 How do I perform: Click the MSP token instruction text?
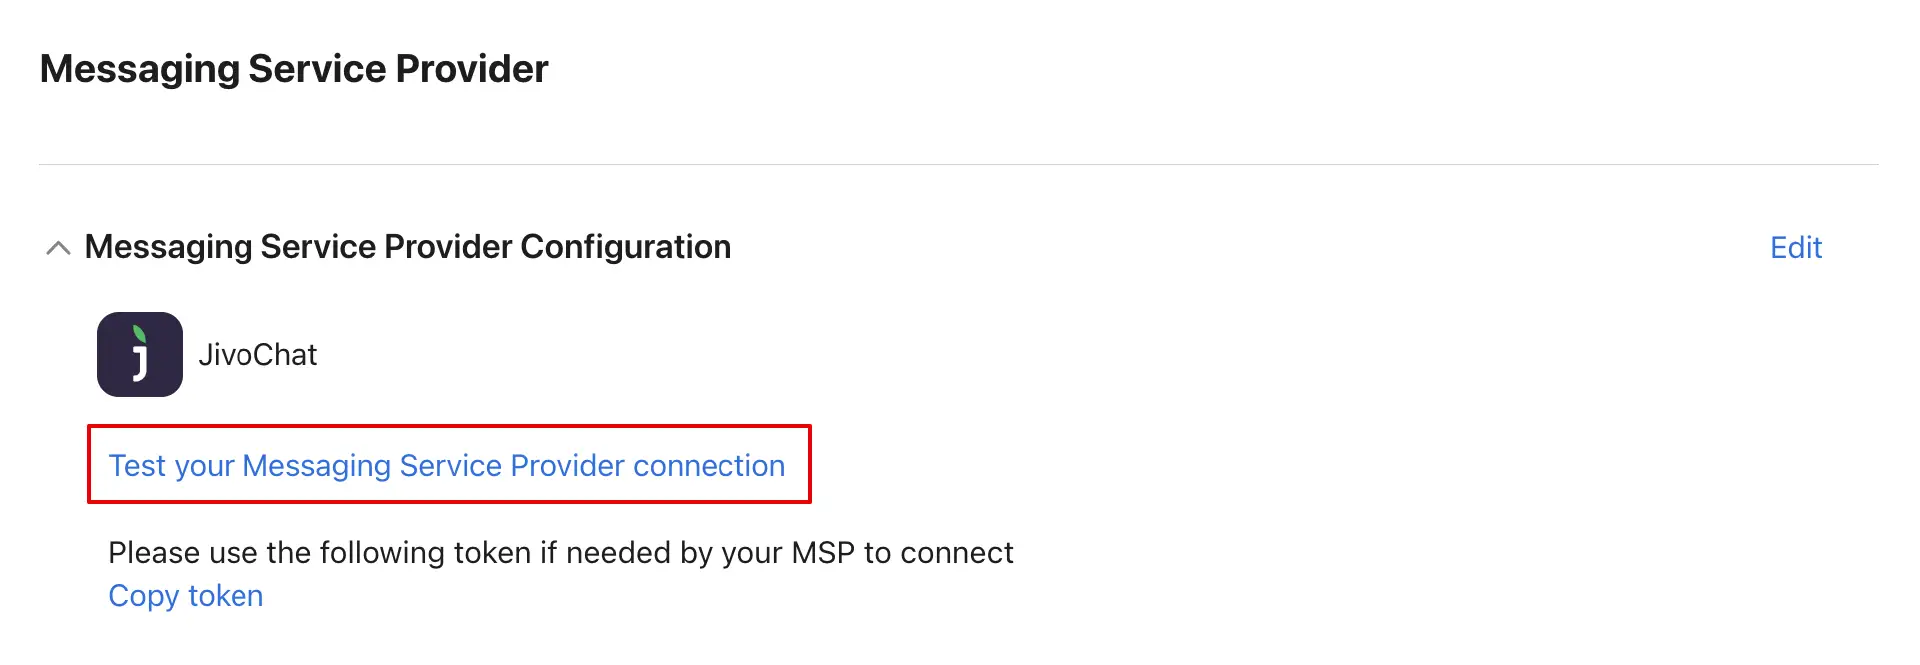(x=560, y=553)
